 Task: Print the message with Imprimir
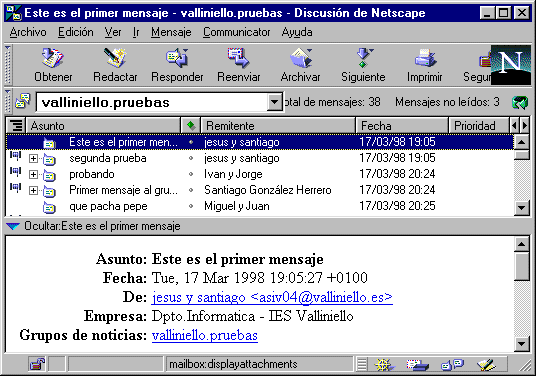[x=425, y=65]
